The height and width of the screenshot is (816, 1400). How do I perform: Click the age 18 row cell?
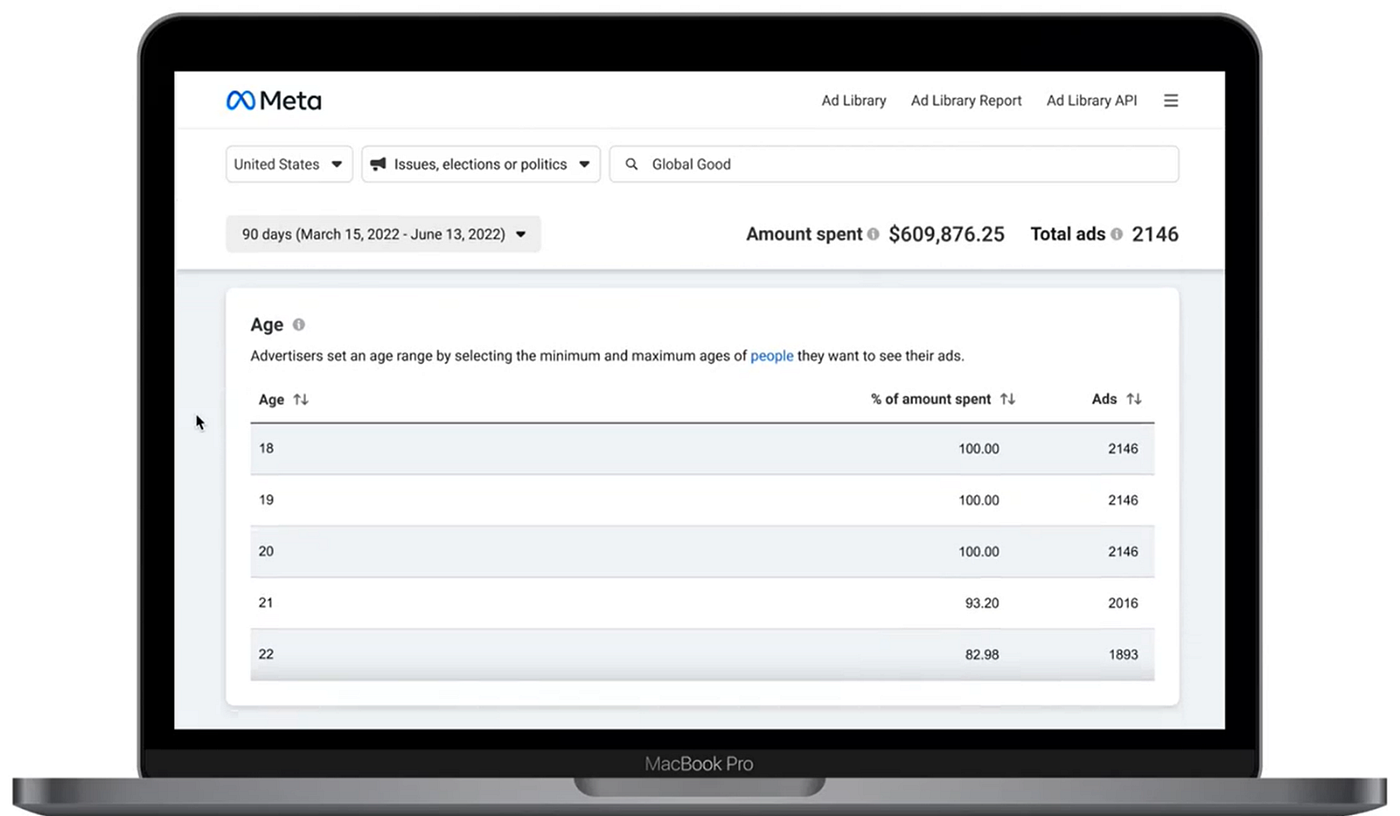coord(266,448)
